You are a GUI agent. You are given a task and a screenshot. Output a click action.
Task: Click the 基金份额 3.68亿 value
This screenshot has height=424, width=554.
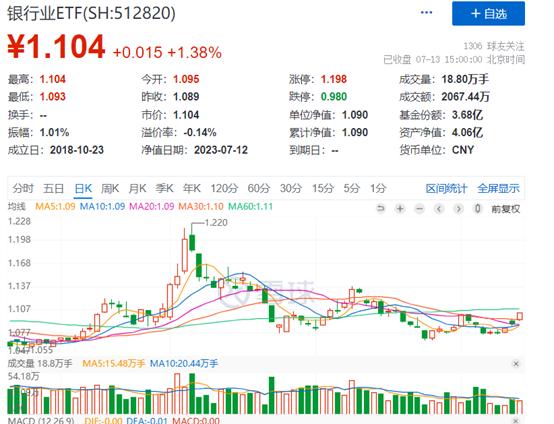pos(467,115)
